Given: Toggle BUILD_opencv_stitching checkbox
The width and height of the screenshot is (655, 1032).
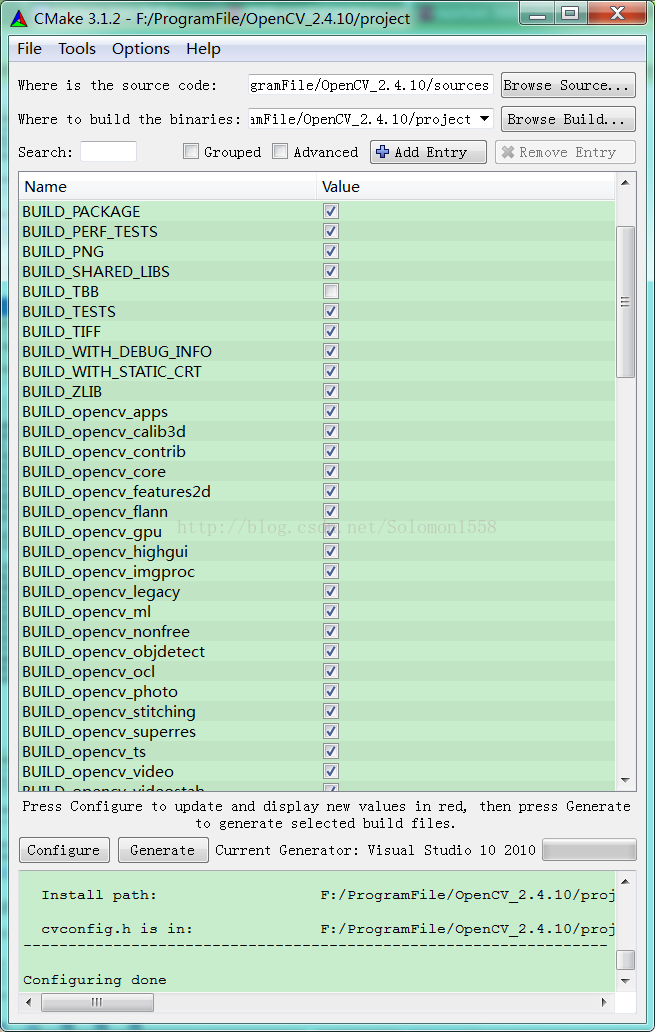Looking at the screenshot, I should click(330, 711).
